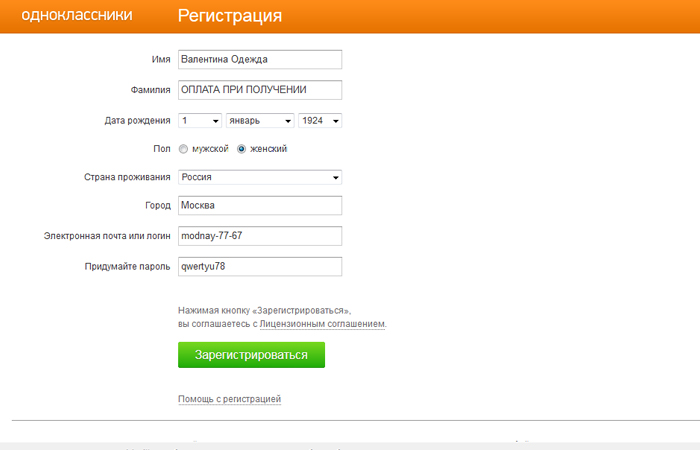Expand the Страна проживания country dropdown

pyautogui.click(x=259, y=177)
